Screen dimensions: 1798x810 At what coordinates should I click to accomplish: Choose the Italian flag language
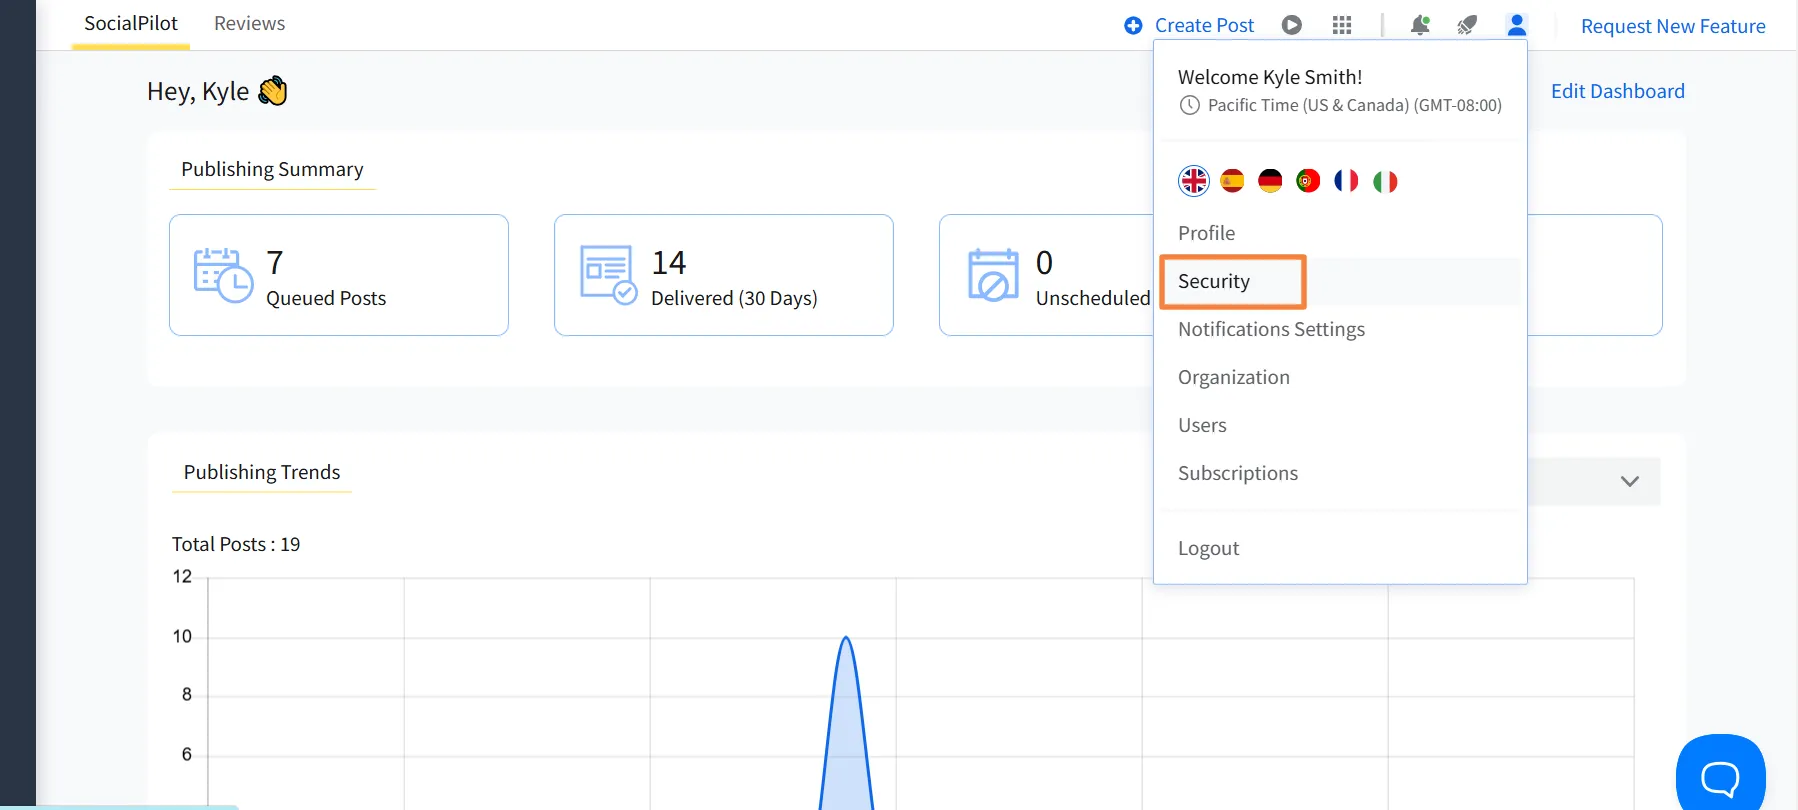[1385, 181]
